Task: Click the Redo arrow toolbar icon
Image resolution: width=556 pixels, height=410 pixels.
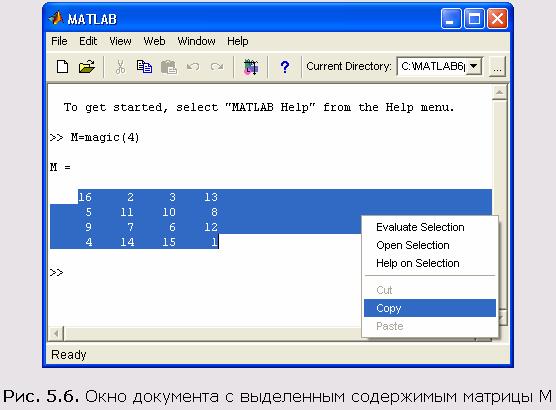Action: (217, 66)
